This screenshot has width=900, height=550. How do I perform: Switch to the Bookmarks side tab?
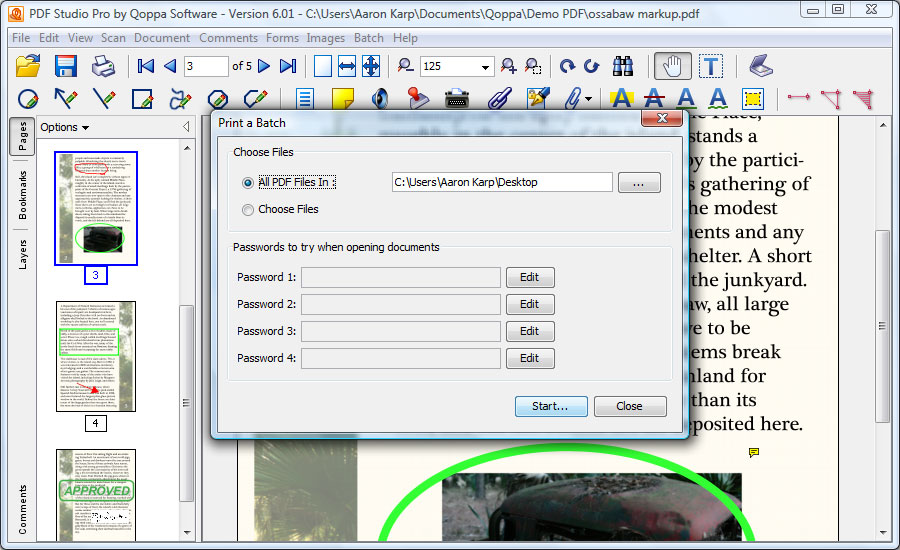click(x=22, y=195)
